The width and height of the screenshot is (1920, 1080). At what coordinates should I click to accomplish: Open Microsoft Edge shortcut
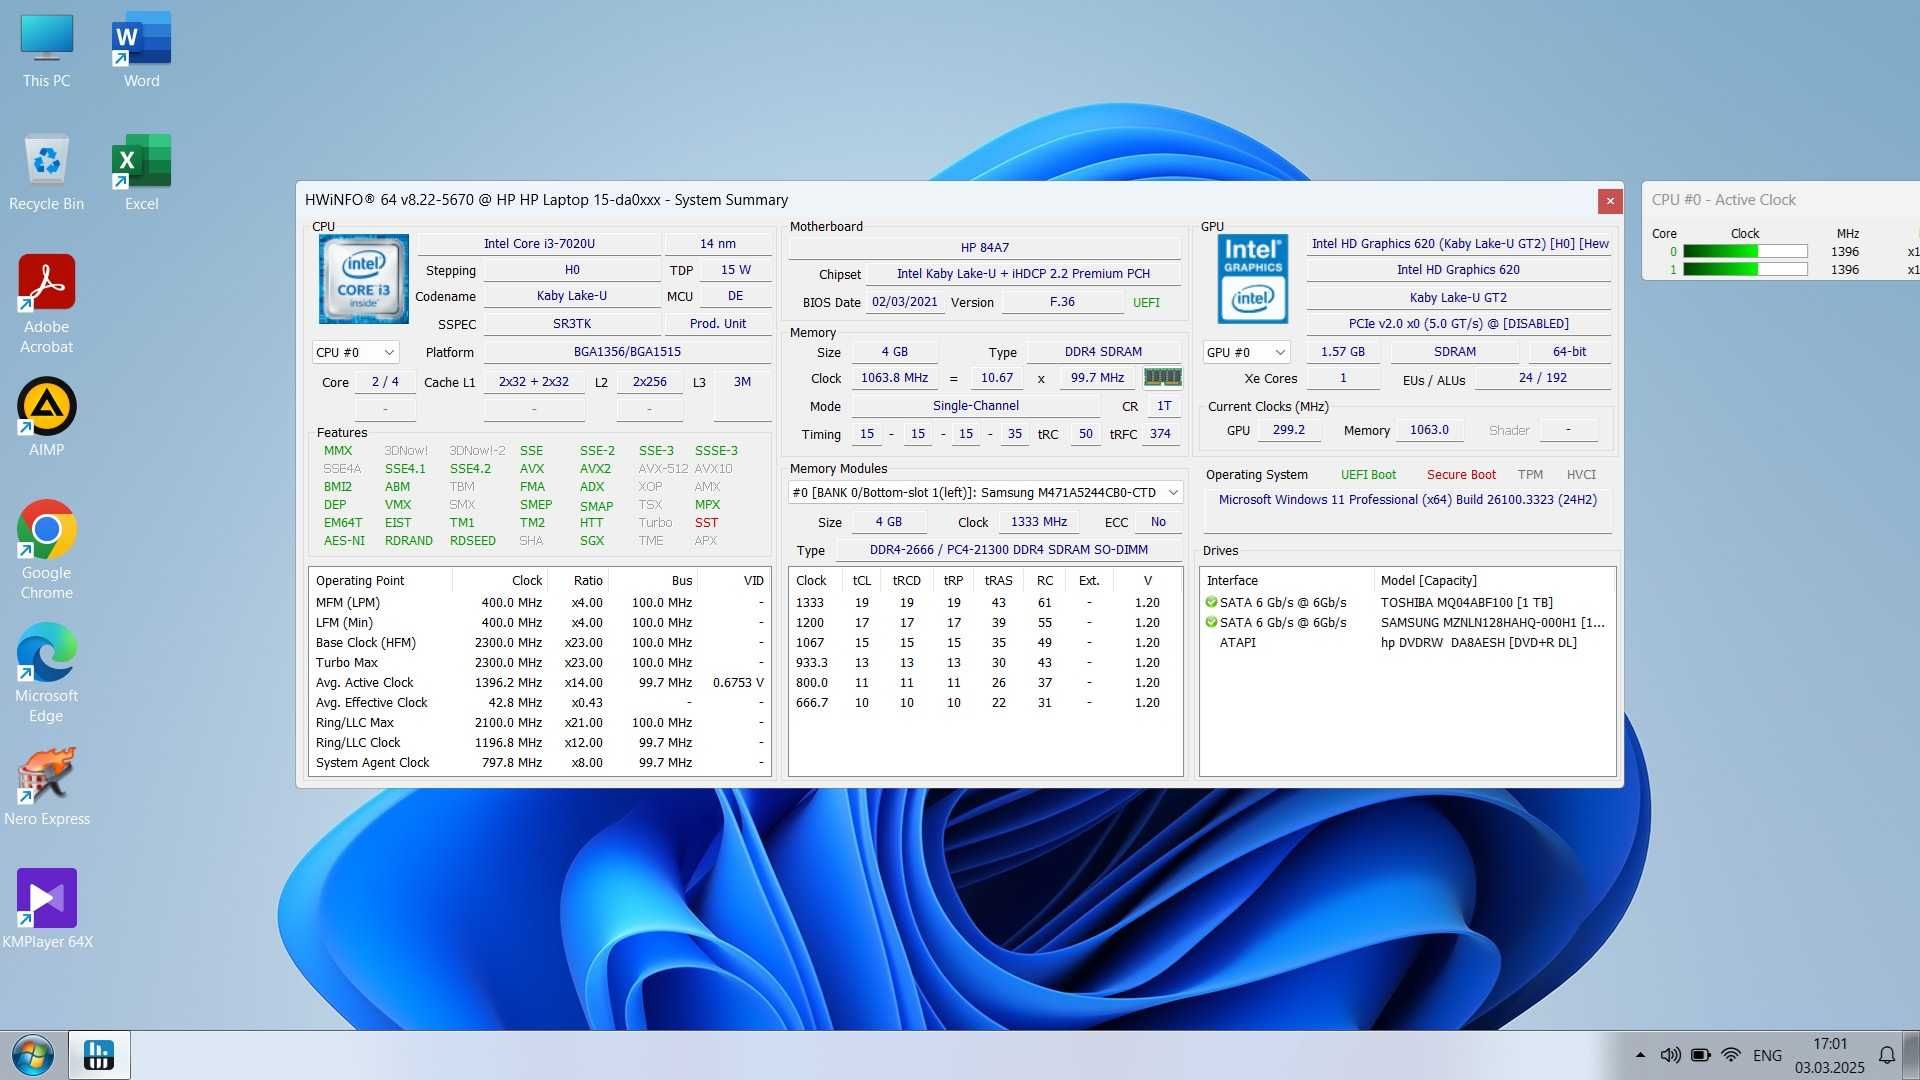pyautogui.click(x=46, y=673)
